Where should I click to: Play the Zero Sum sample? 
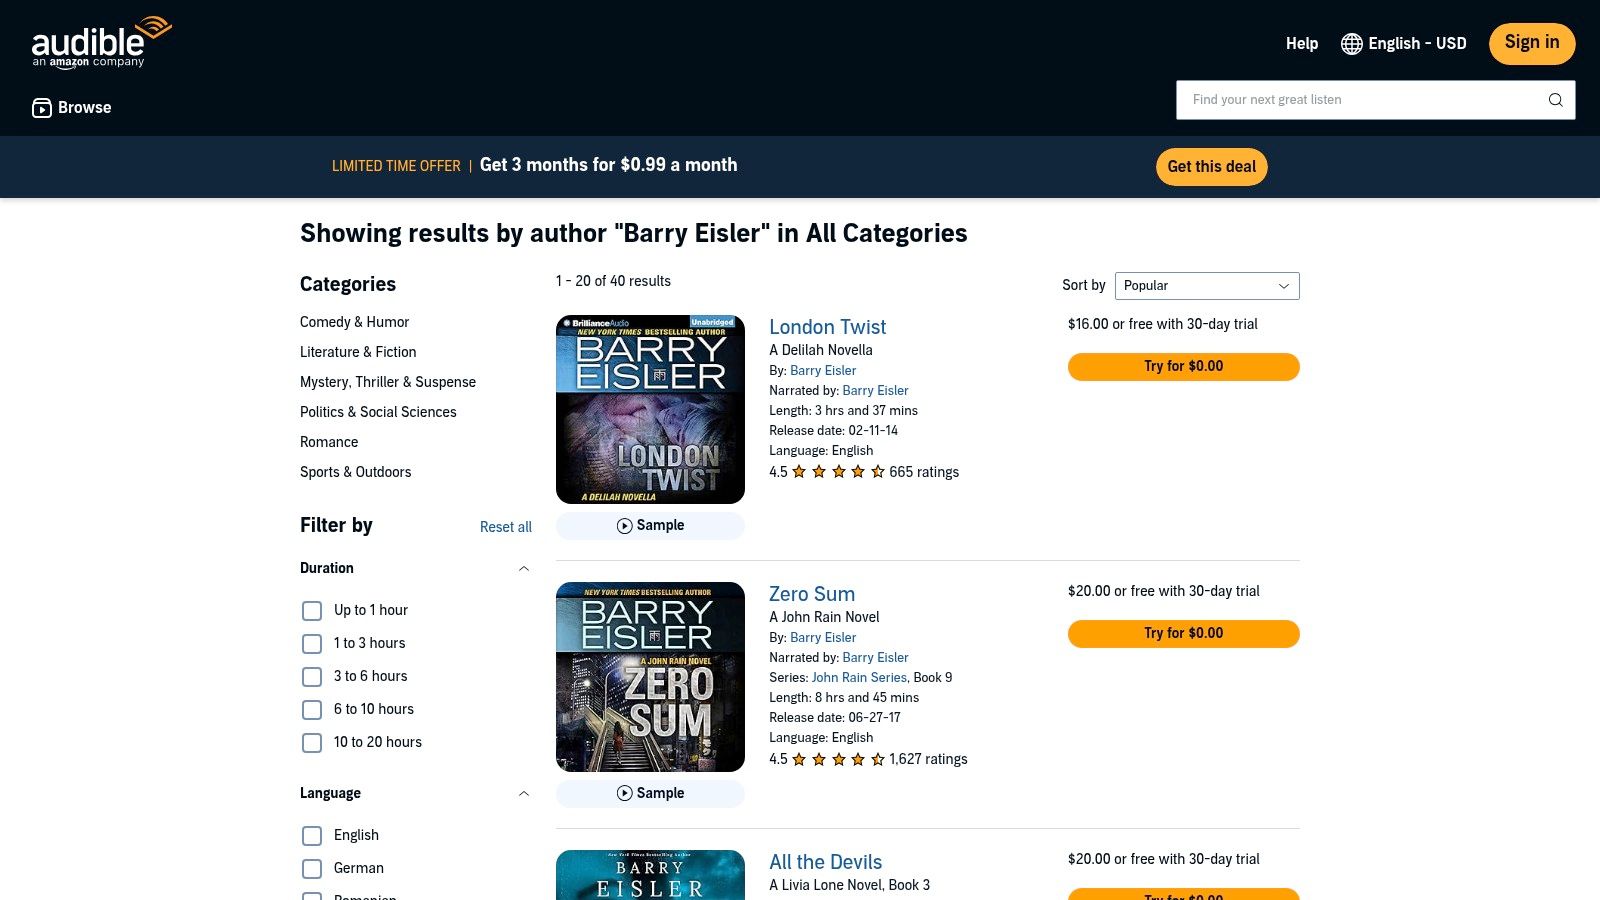point(650,794)
